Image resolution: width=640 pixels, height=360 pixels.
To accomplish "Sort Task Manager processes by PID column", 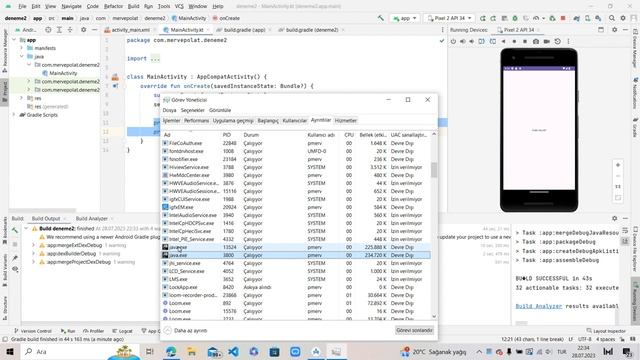I will [x=227, y=135].
